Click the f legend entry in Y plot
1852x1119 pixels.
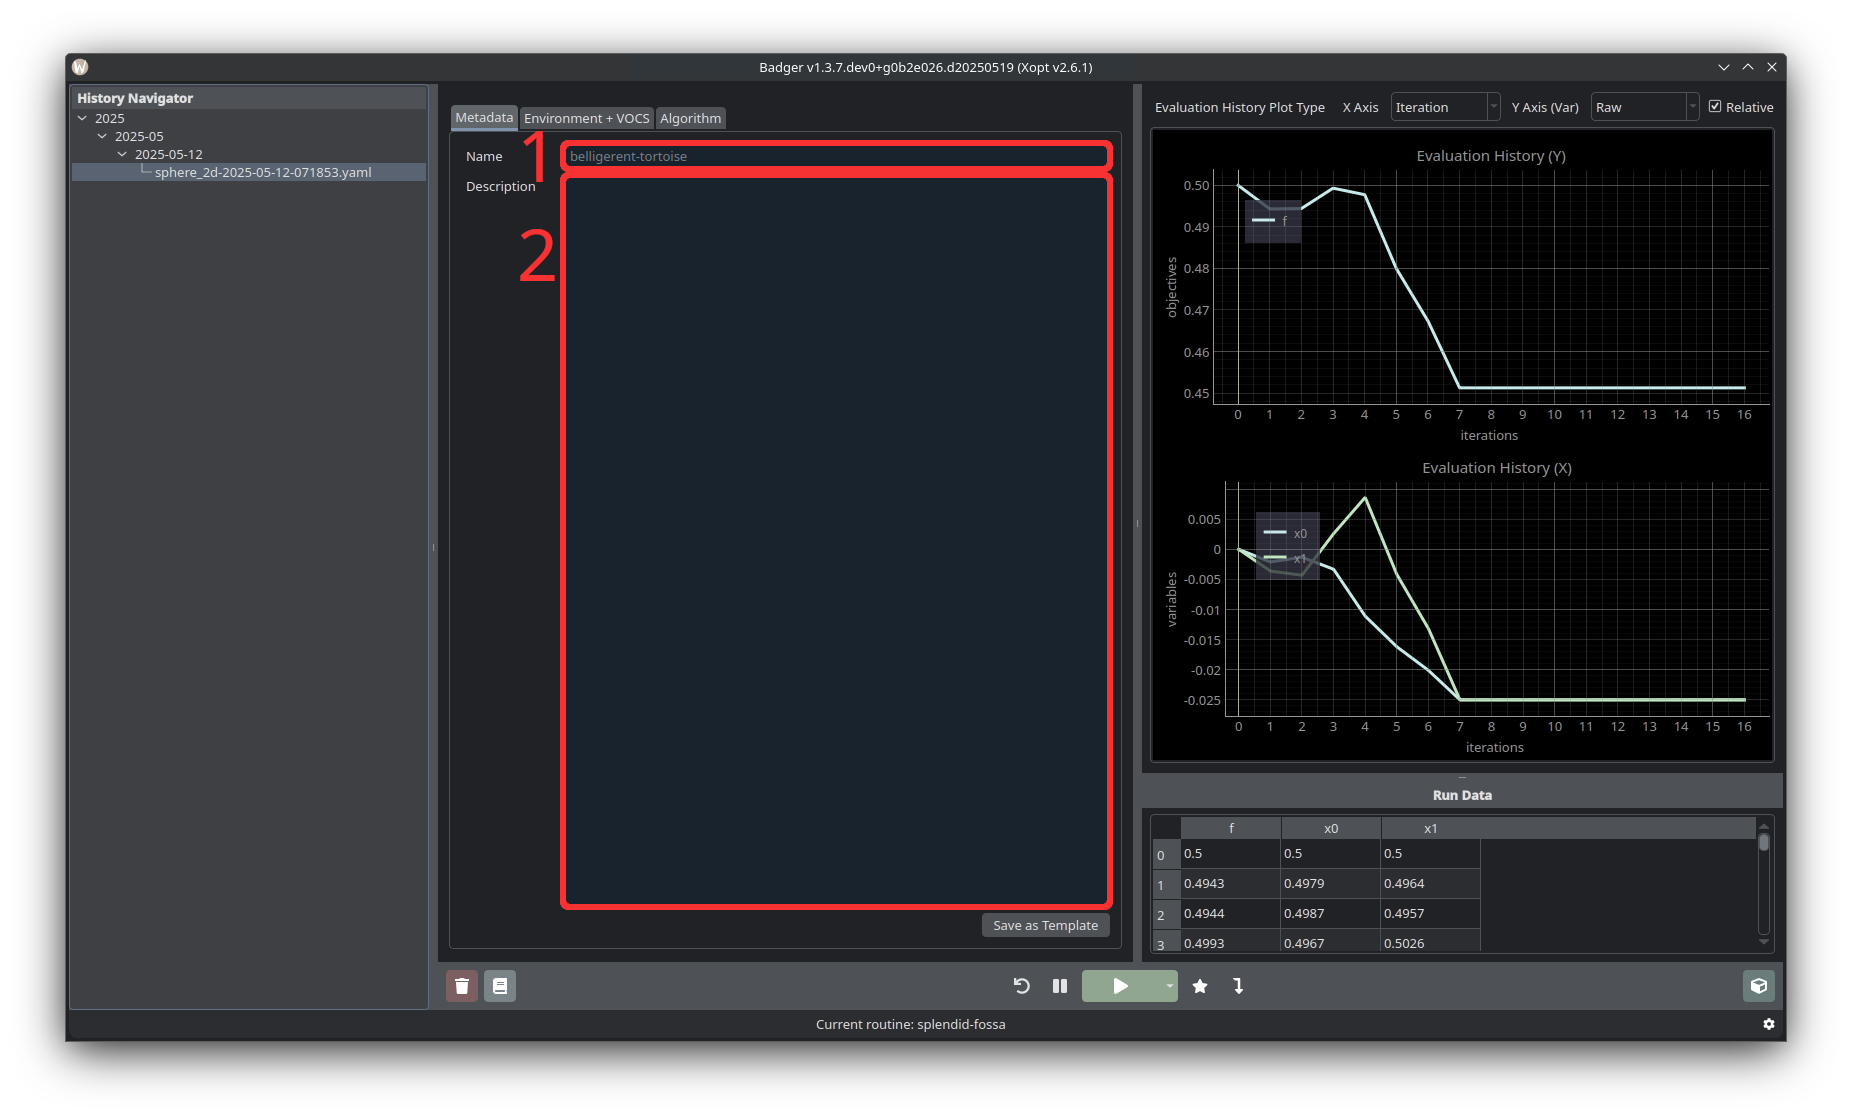pyautogui.click(x=1272, y=221)
